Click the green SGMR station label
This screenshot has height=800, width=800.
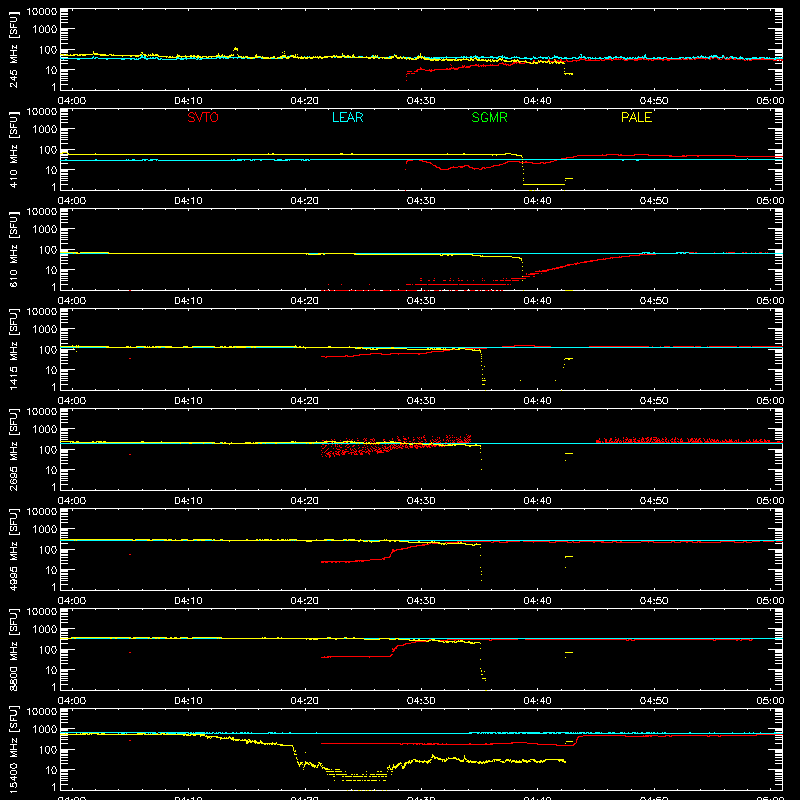(489, 117)
